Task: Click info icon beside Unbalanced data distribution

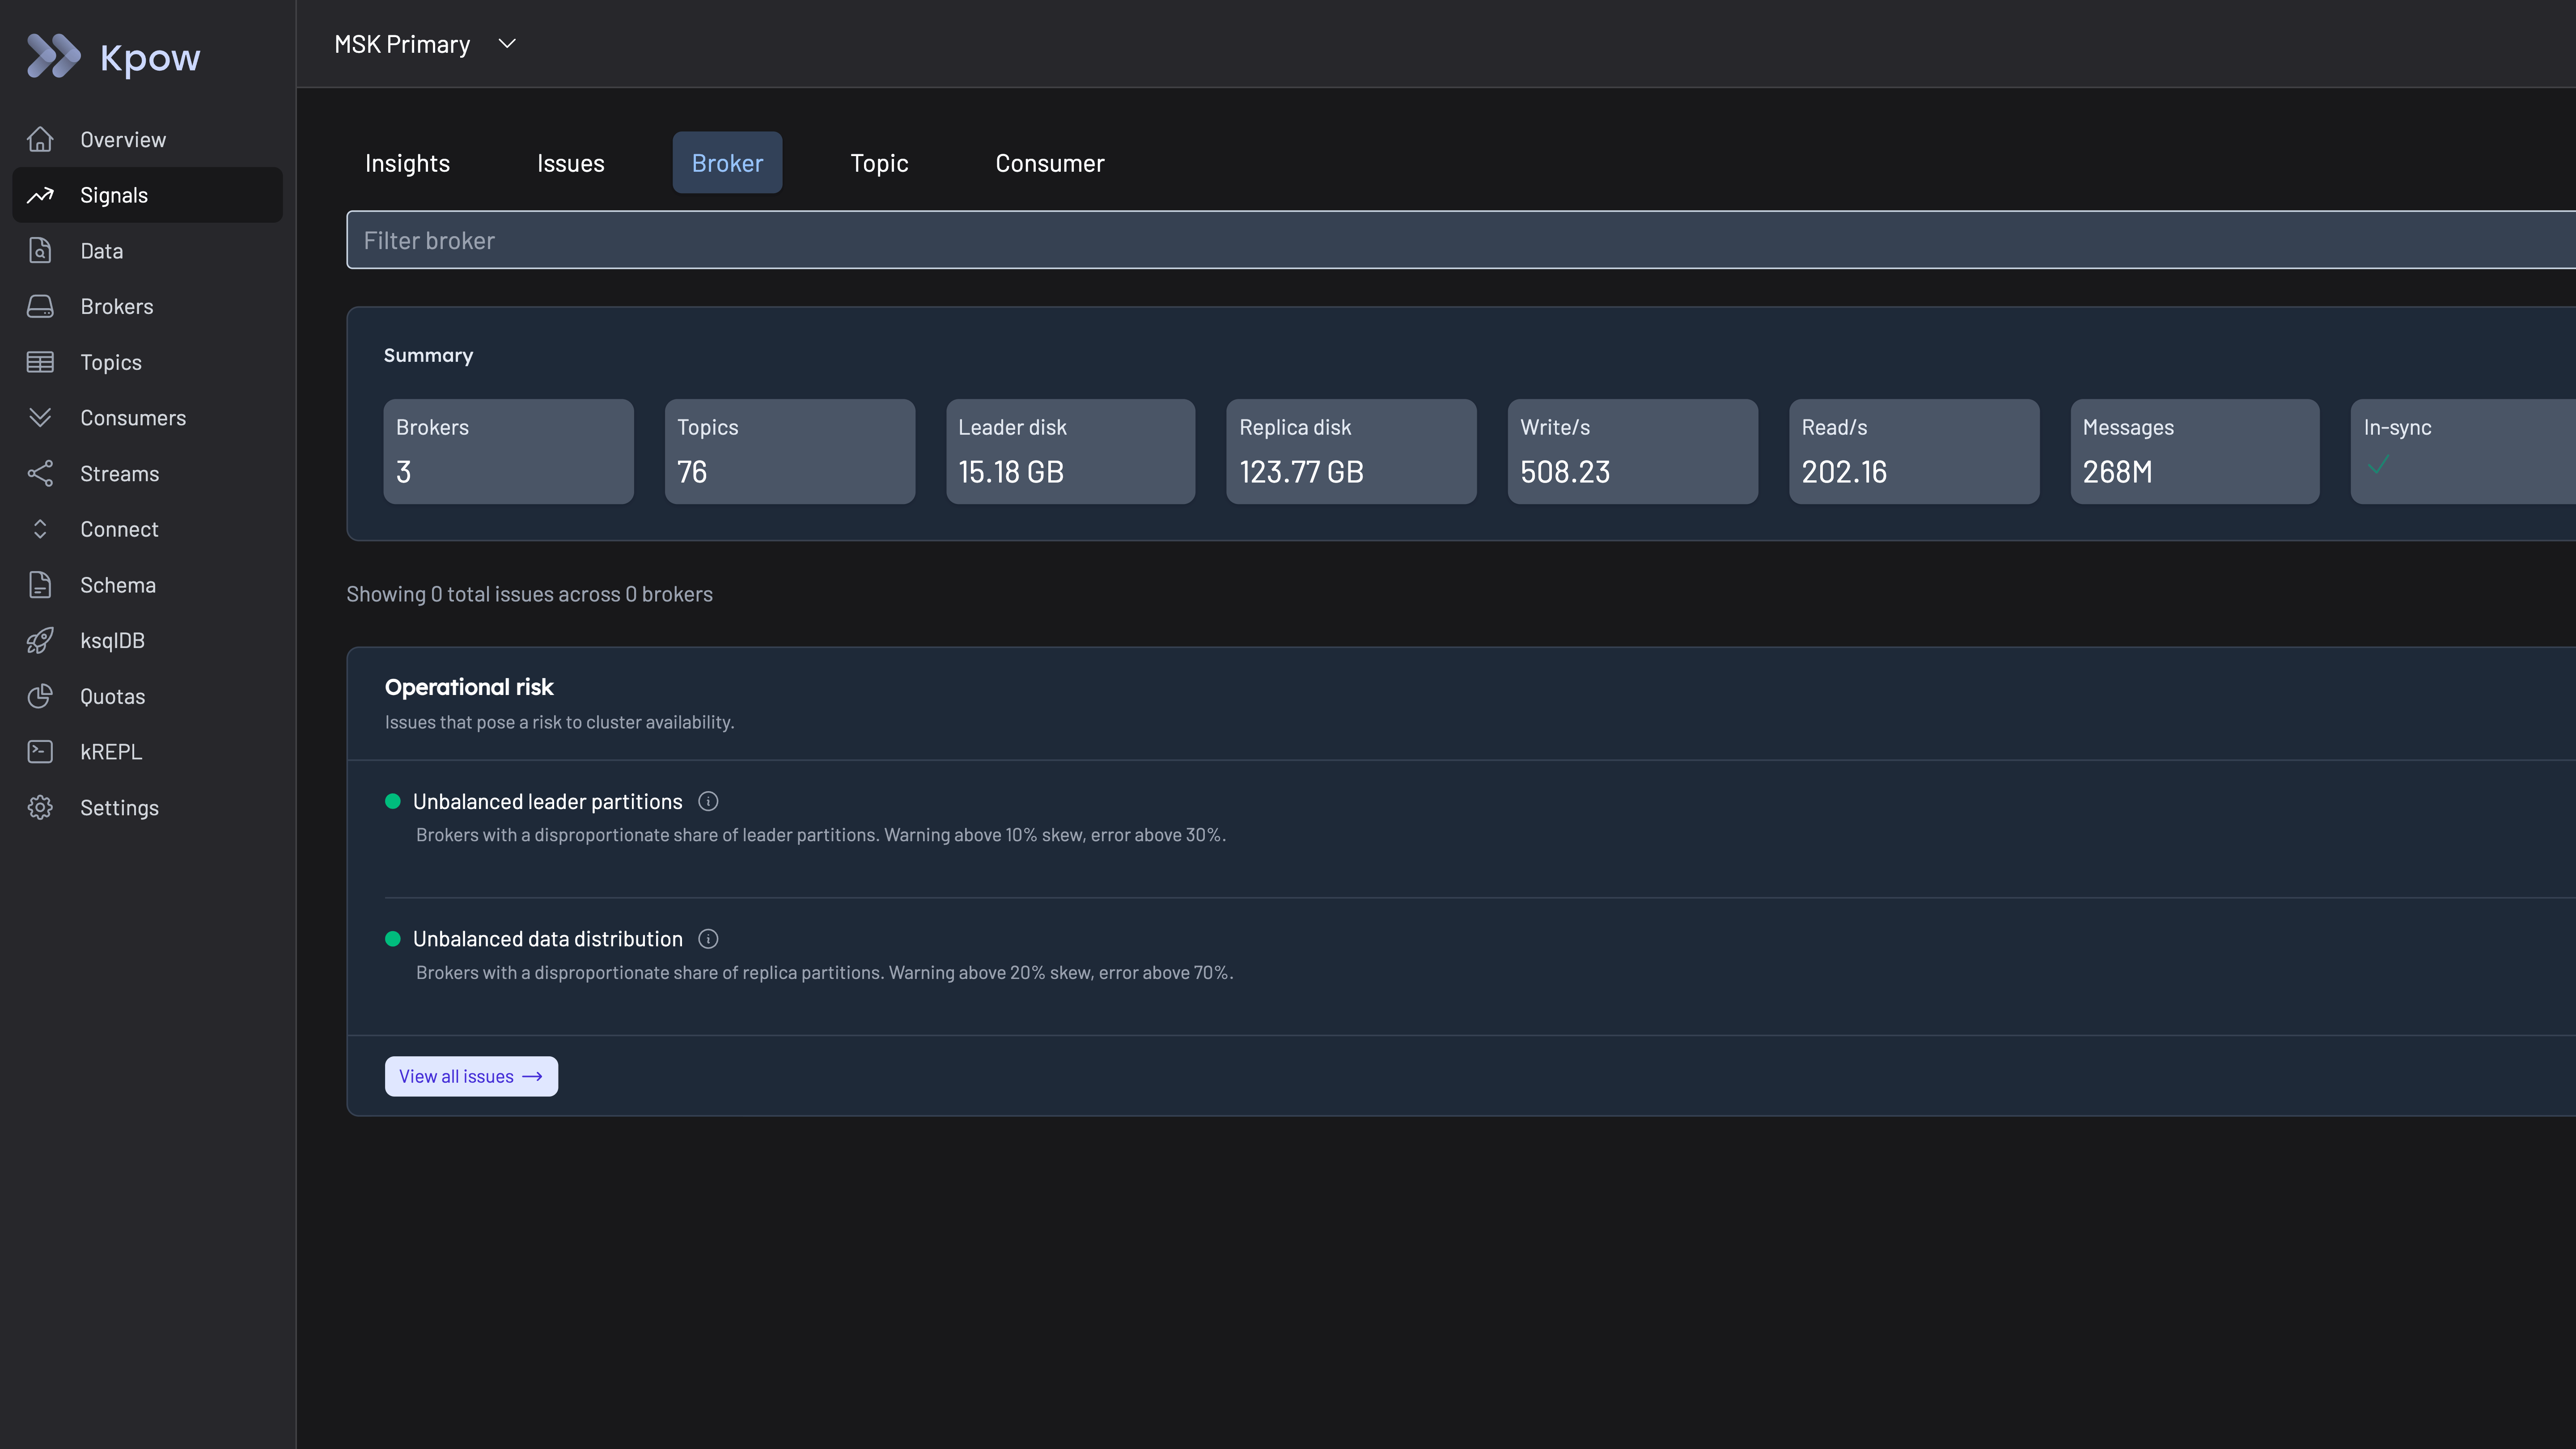Action: (x=708, y=939)
